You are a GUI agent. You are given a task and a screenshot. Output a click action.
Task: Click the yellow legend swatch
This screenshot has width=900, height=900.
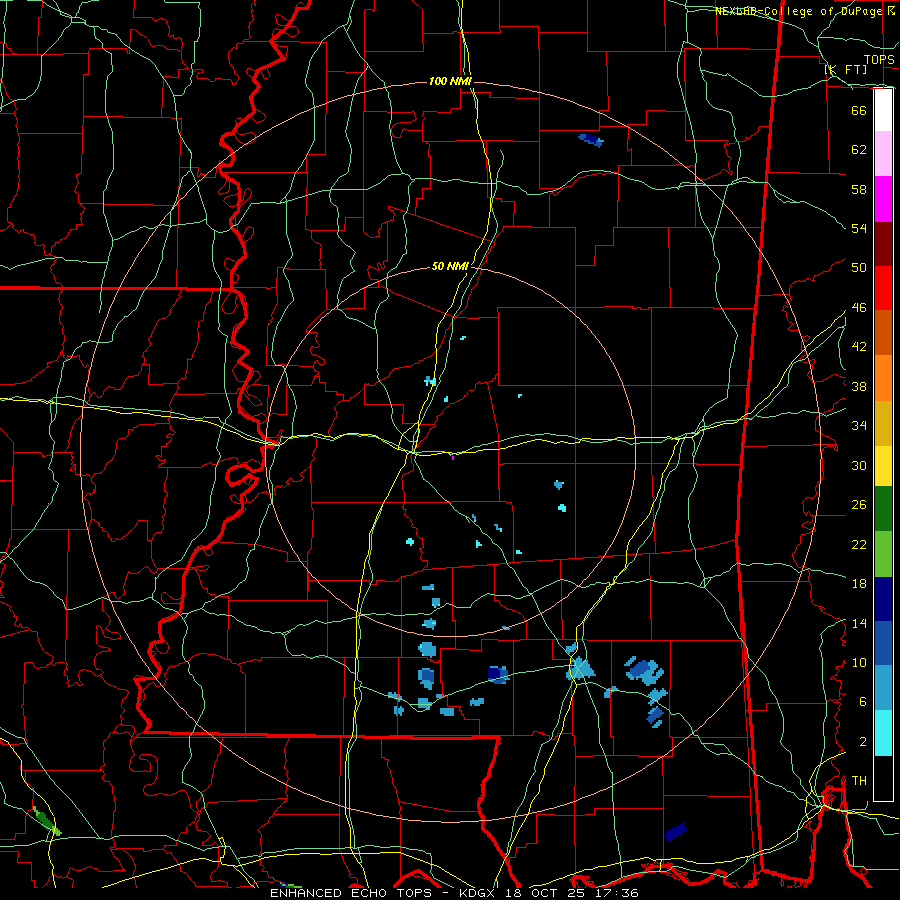pos(883,466)
